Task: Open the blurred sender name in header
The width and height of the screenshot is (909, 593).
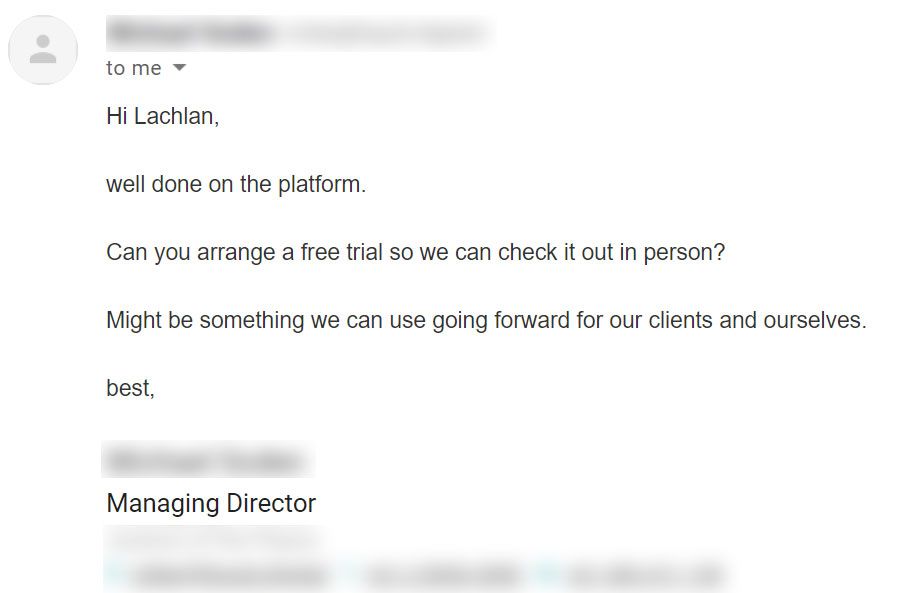Action: click(x=190, y=33)
